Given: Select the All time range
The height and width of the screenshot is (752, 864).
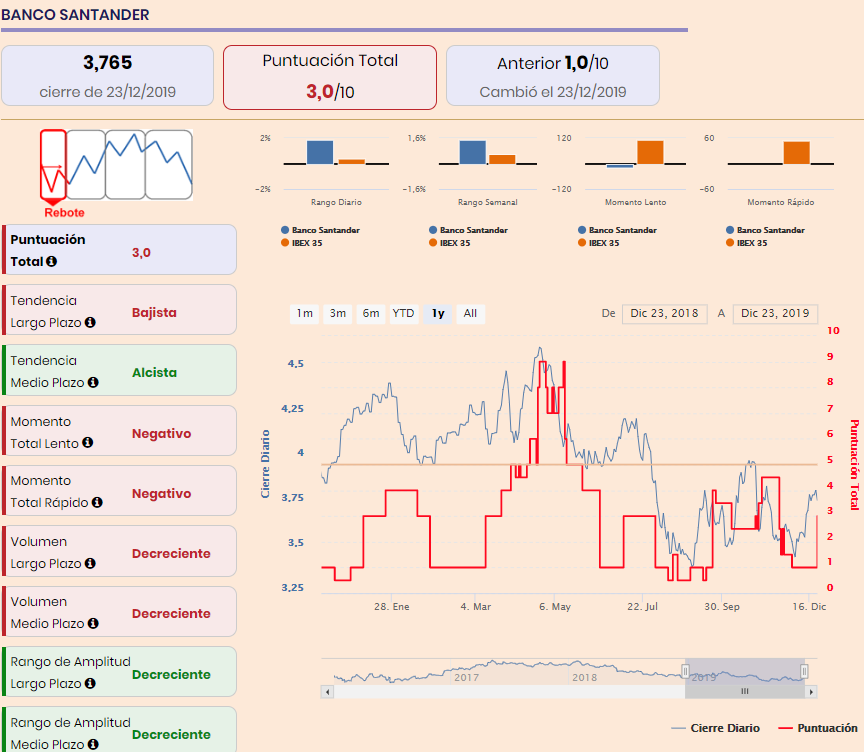Looking at the screenshot, I should click(470, 313).
